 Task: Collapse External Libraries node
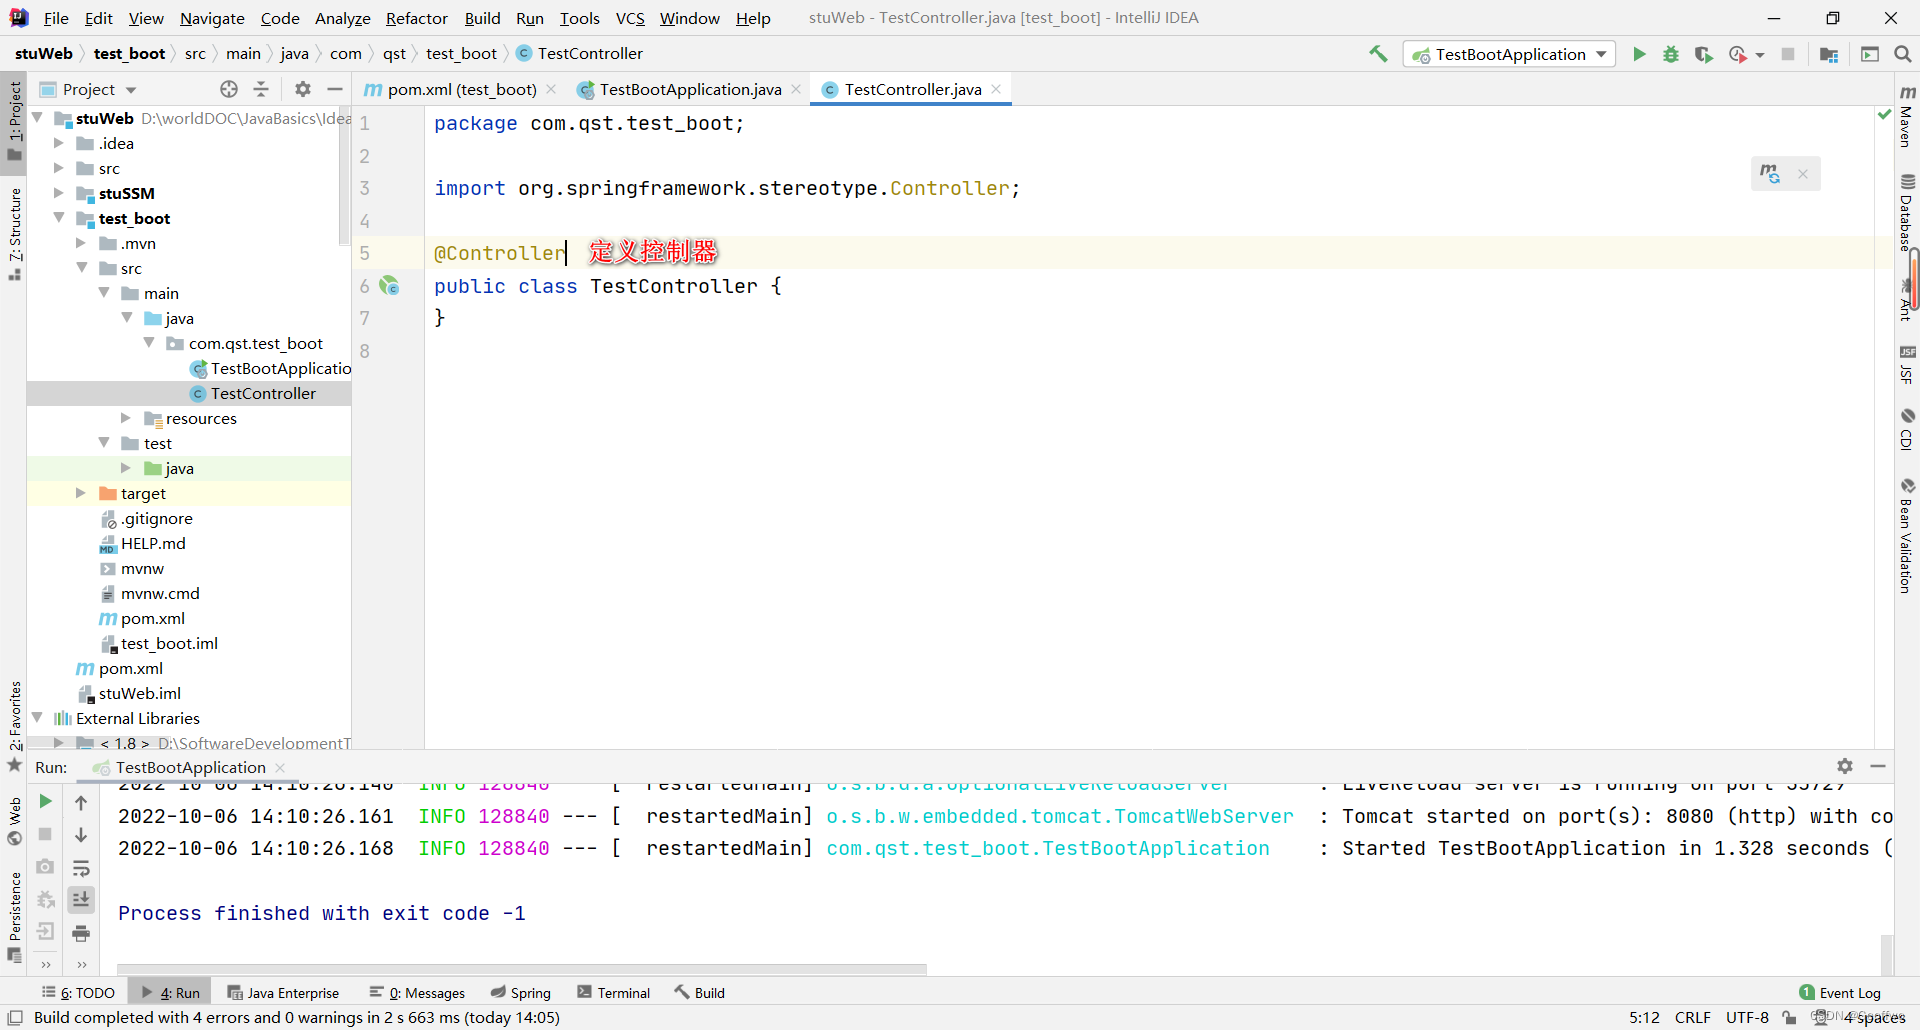(x=37, y=718)
